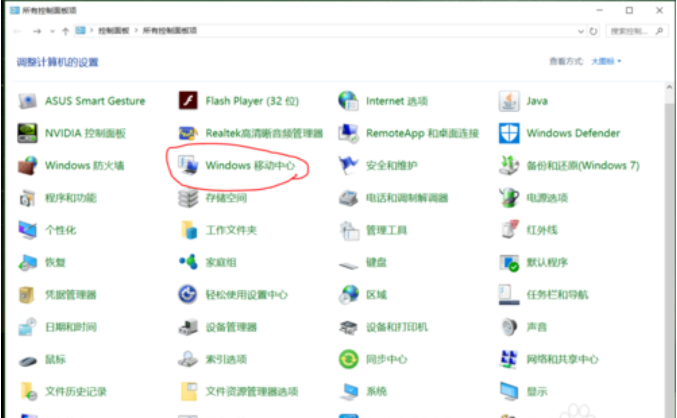677x418 pixels.
Task: Open the Windows 防火墙 icon
Action: click(x=27, y=165)
